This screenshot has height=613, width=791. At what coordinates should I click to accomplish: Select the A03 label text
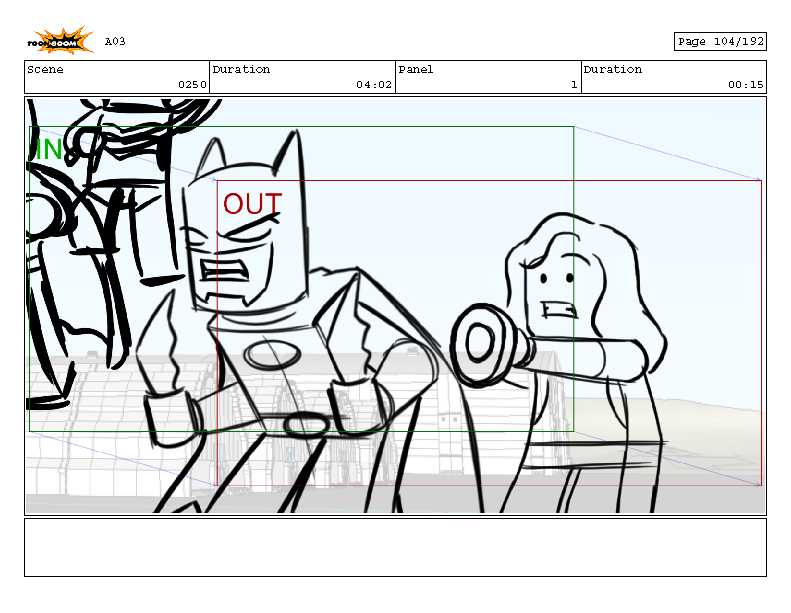point(115,41)
